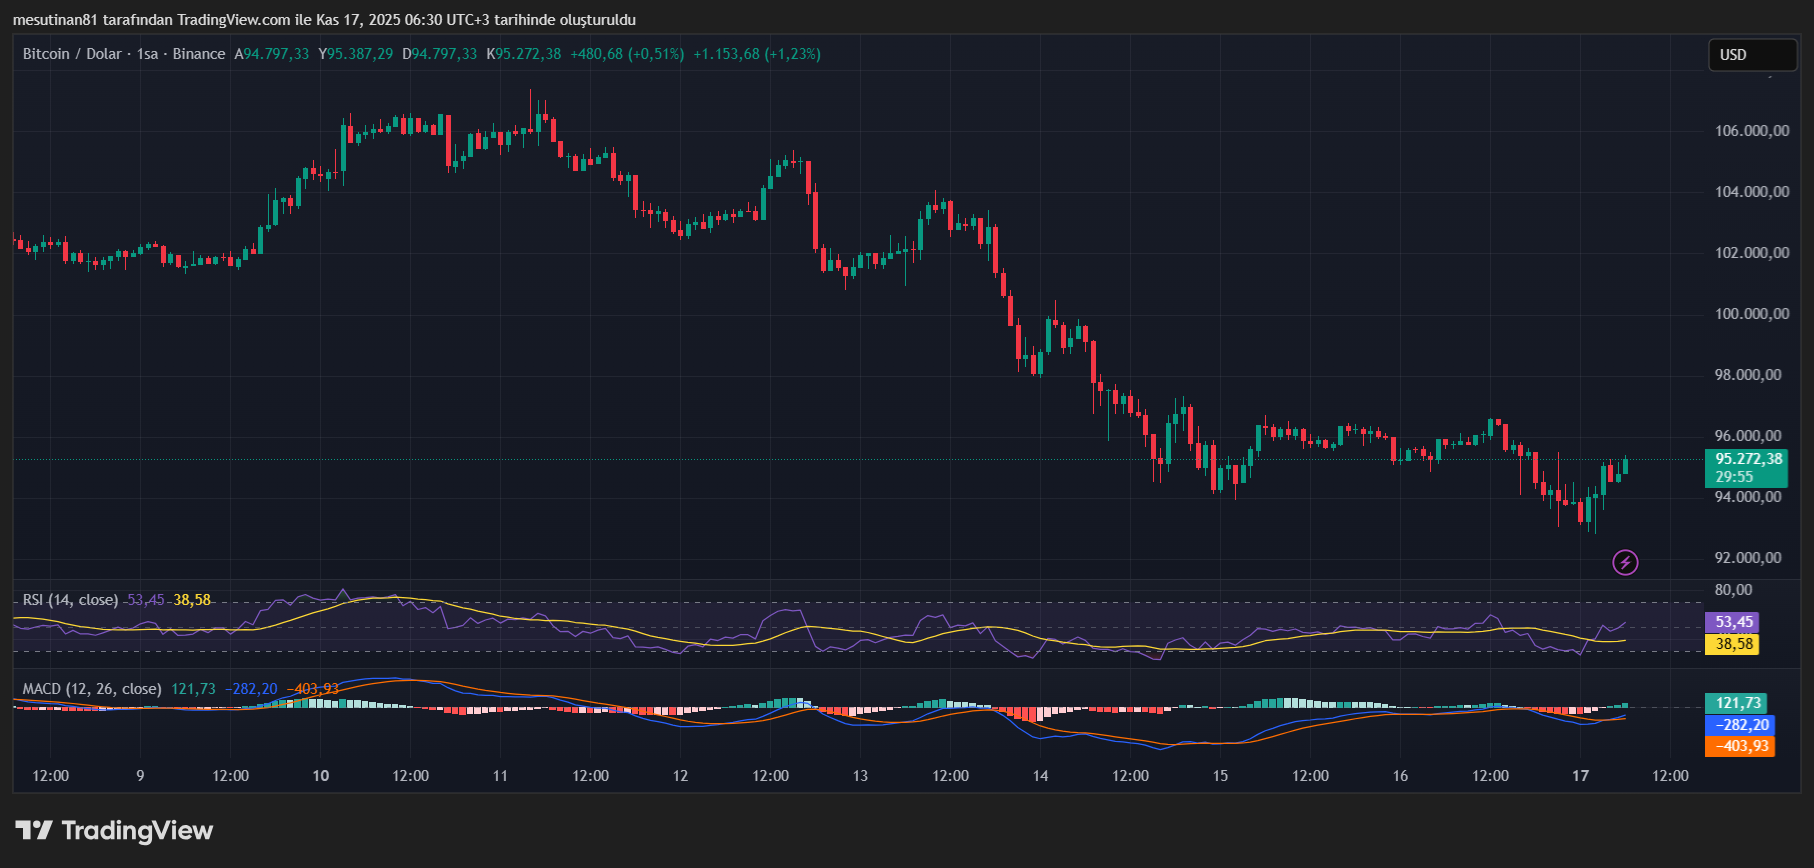This screenshot has height=868, width=1814.
Task: Click date label 17 on the time axis
Action: coord(1580,776)
